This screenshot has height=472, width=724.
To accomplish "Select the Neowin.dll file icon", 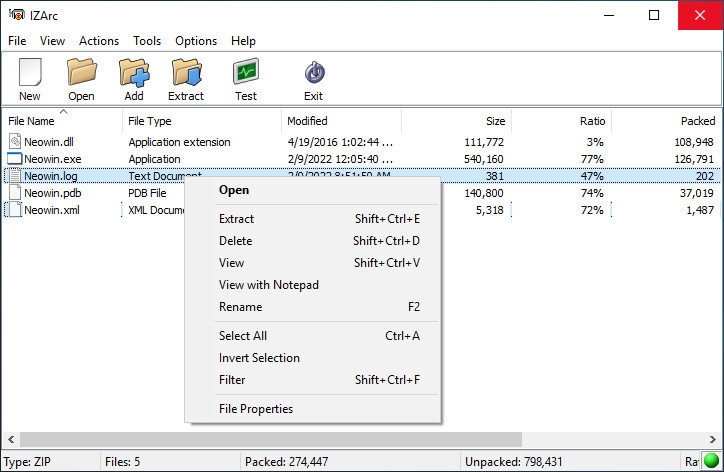I will point(15,141).
